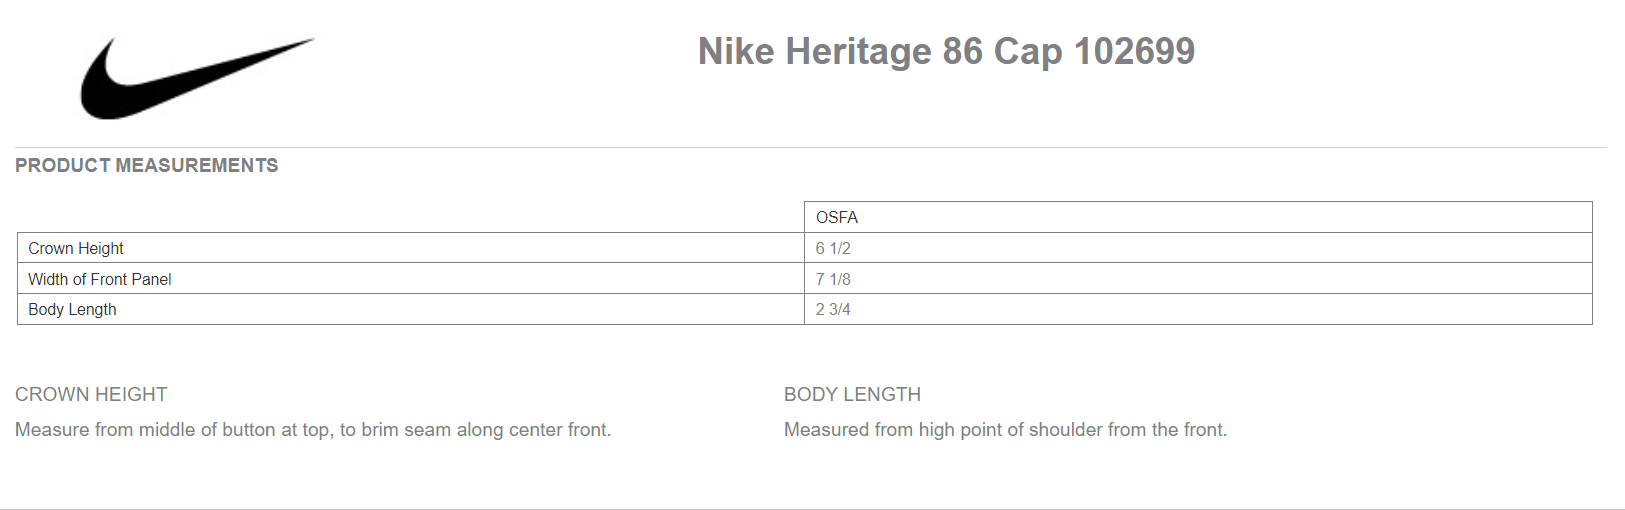The width and height of the screenshot is (1625, 510).
Task: Click the word 'MEASUREMENTS' in section heading
Action: pos(197,165)
